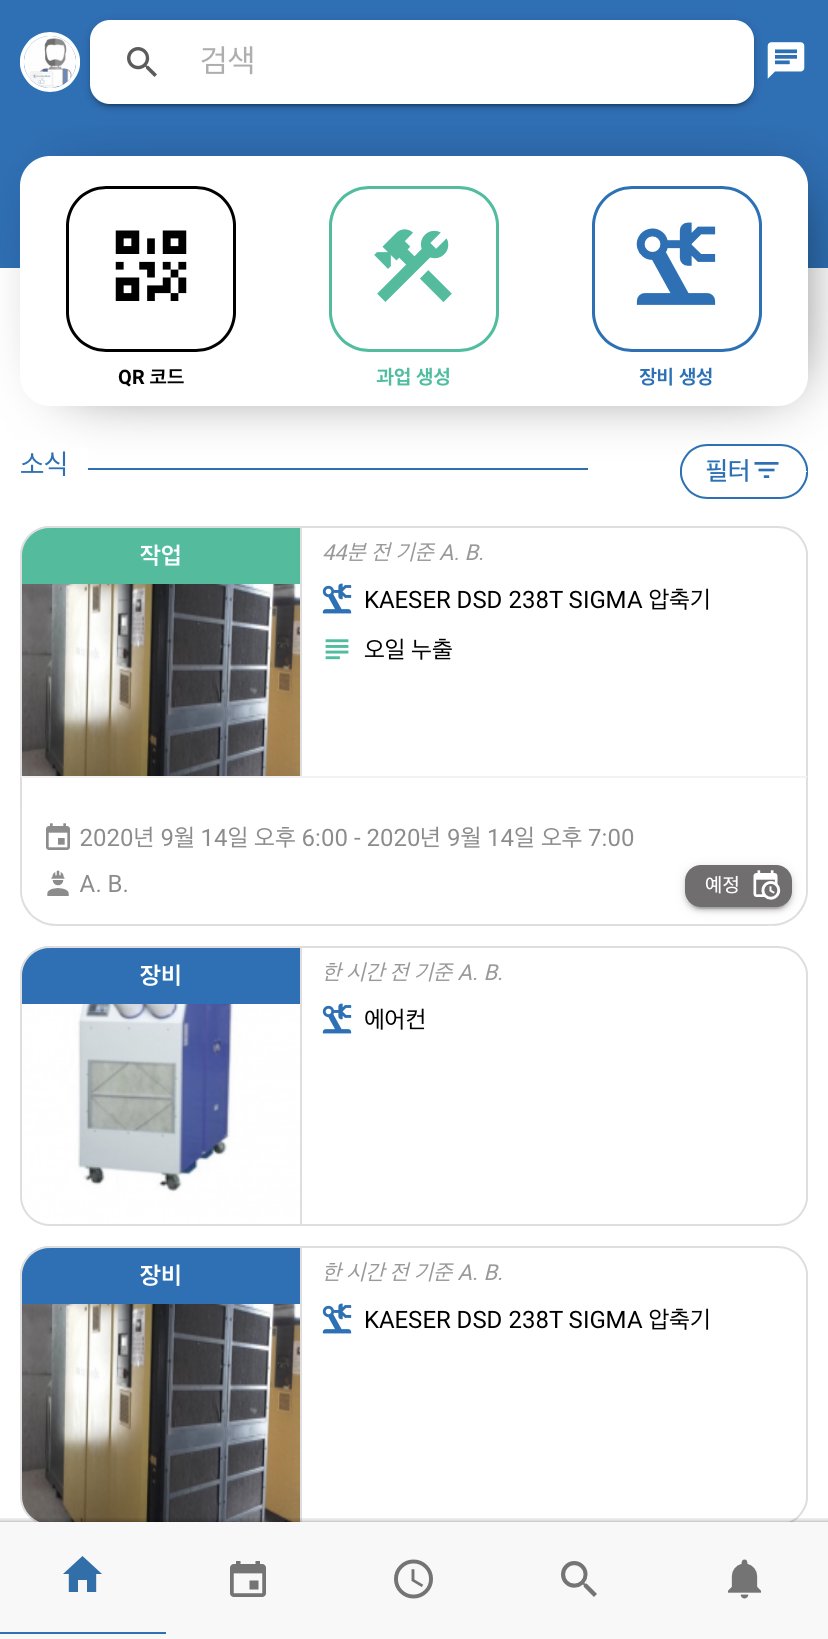828x1639 pixels.
Task: Tap the 과업 생성 tools icon
Action: click(x=414, y=269)
